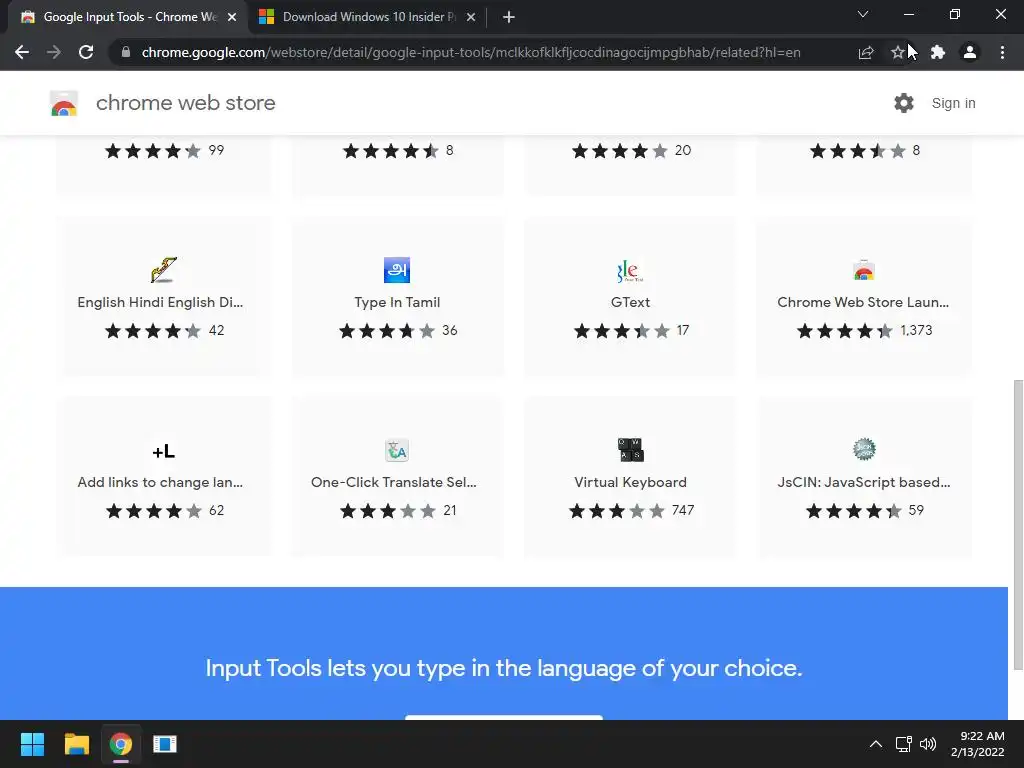Open the clock and date panel
Image resolution: width=1024 pixels, height=768 pixels.
[978, 744]
